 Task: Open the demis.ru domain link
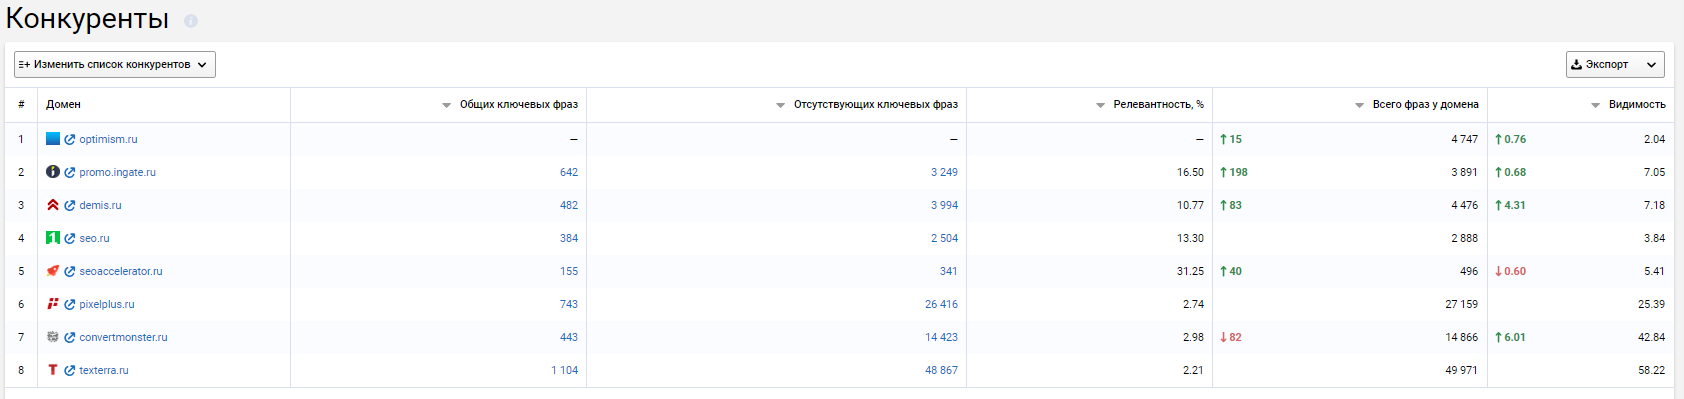point(100,206)
